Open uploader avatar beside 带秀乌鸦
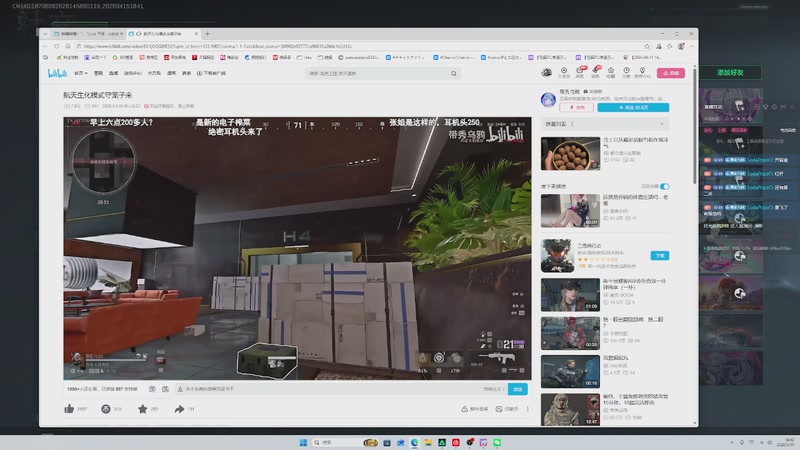 tap(548, 99)
